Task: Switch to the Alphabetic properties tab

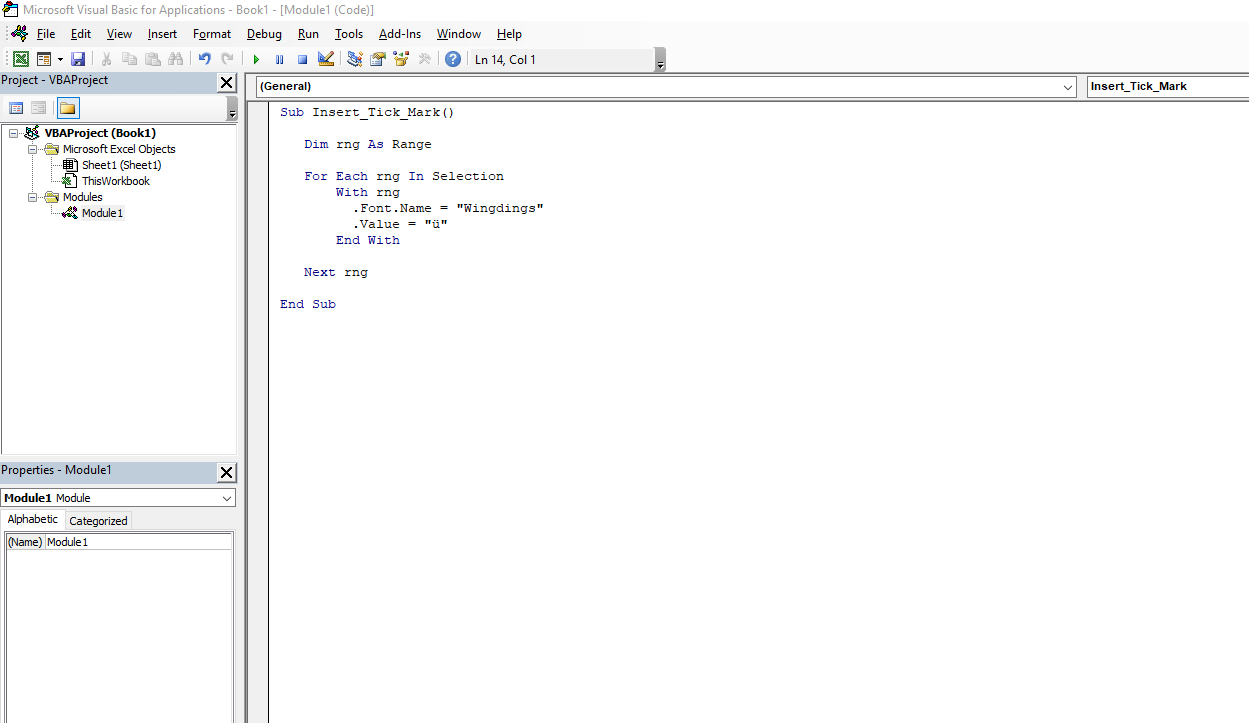Action: click(33, 519)
